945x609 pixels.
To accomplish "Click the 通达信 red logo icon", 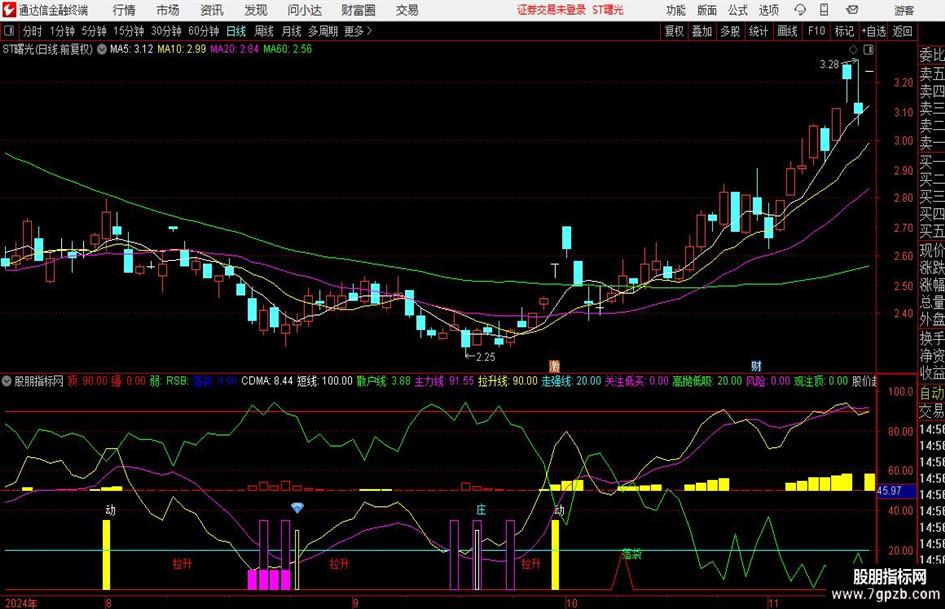I will click(9, 10).
